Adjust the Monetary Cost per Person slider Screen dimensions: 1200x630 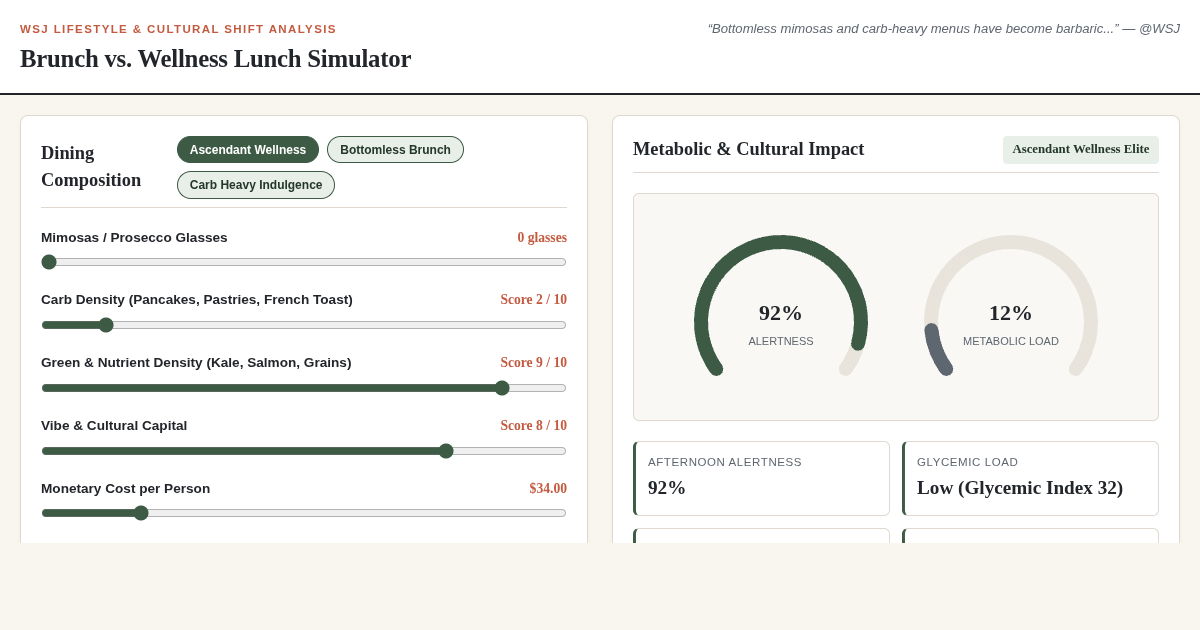[x=304, y=513]
